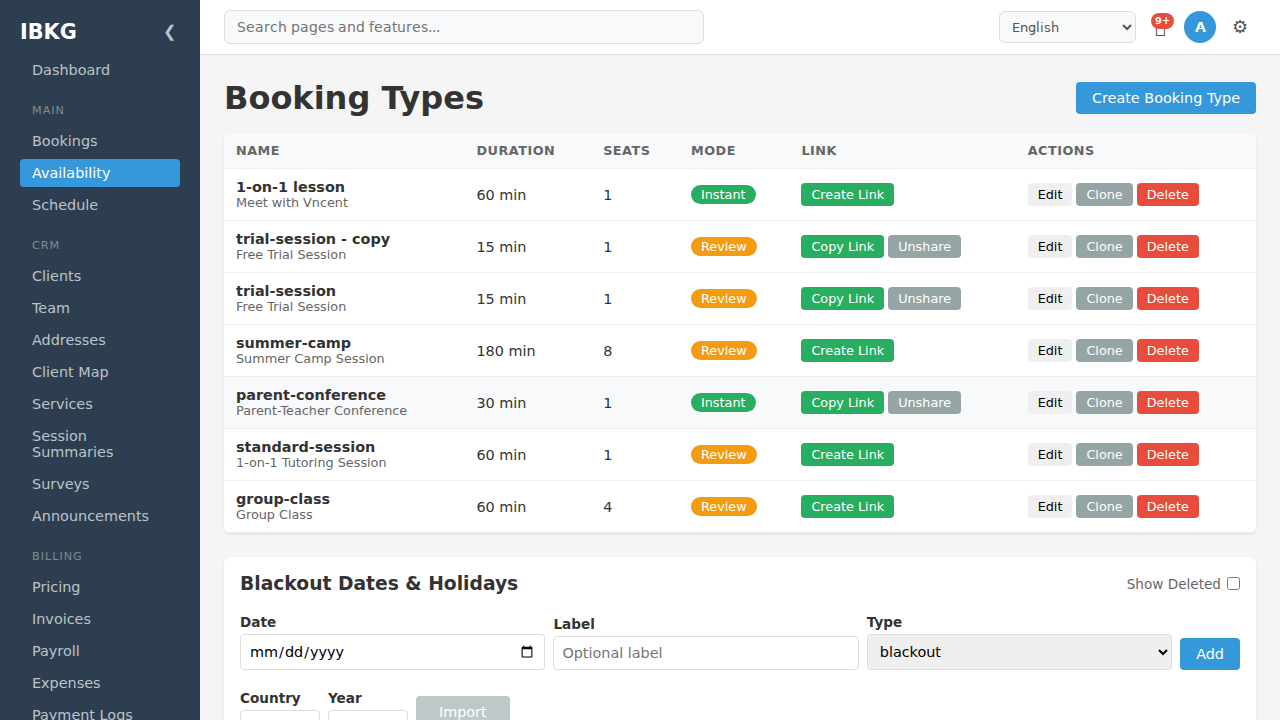Copy Link for trial-session
The width and height of the screenshot is (1280, 720).
coord(842,299)
